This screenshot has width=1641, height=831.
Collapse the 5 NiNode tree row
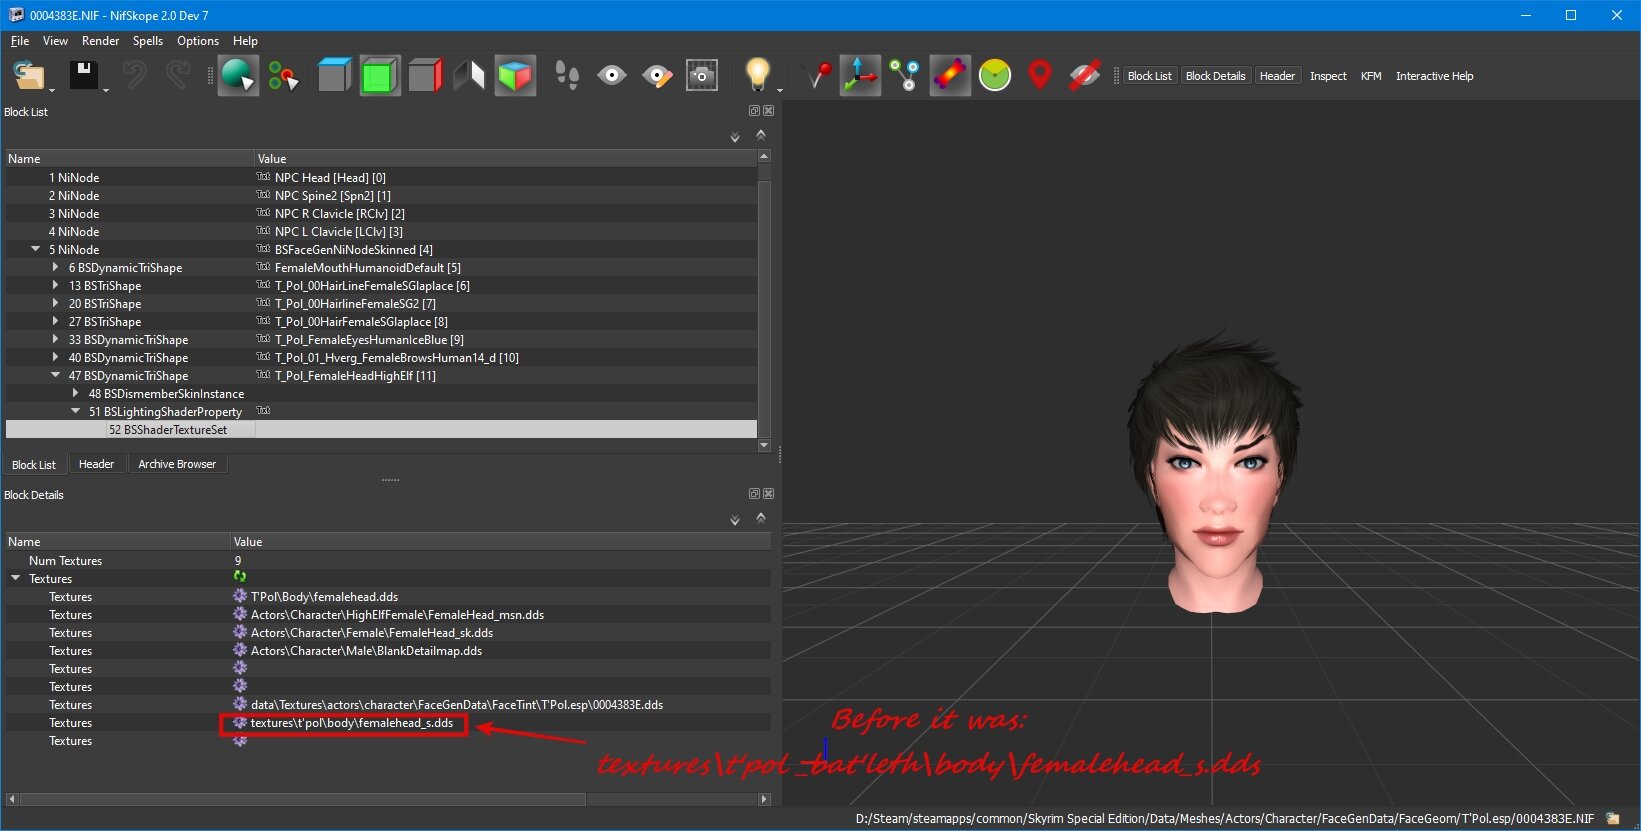tap(36, 249)
